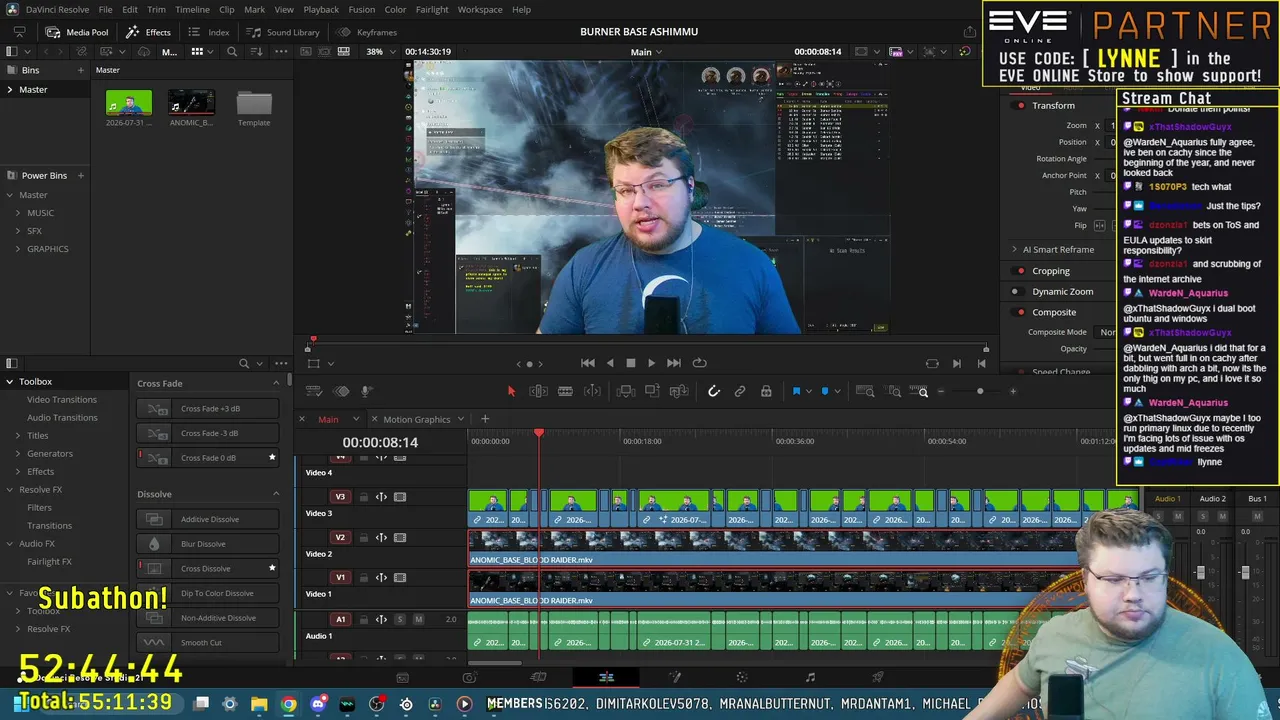
Task: Lock the Video 3 track
Action: point(364,497)
